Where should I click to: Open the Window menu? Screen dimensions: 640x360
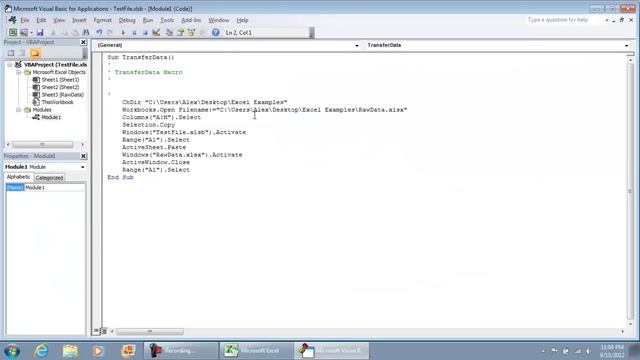coord(219,20)
